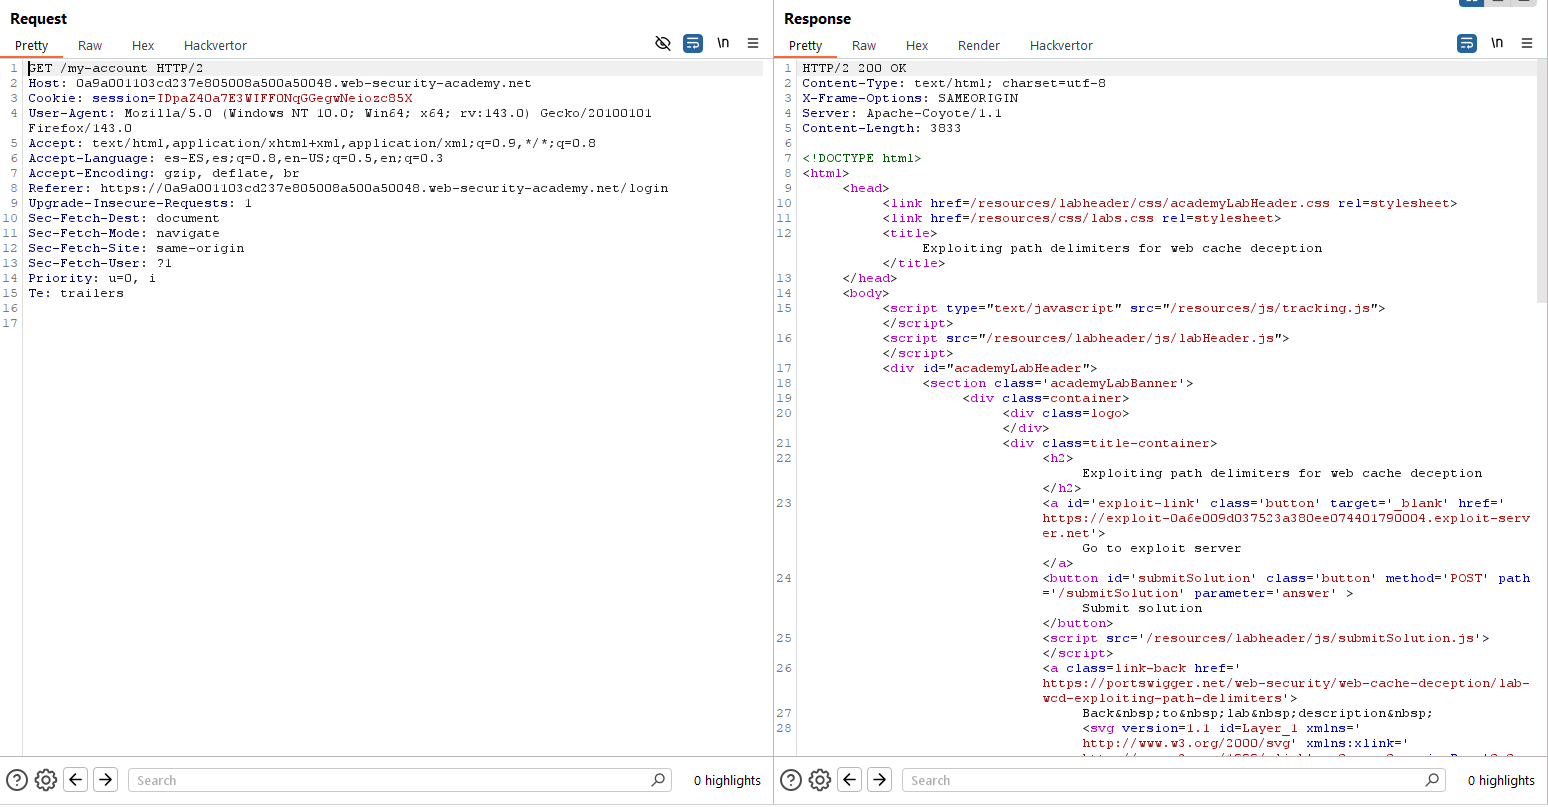Jump to previous match in response panel
Image resolution: width=1548 pixels, height=807 pixels.
point(850,780)
